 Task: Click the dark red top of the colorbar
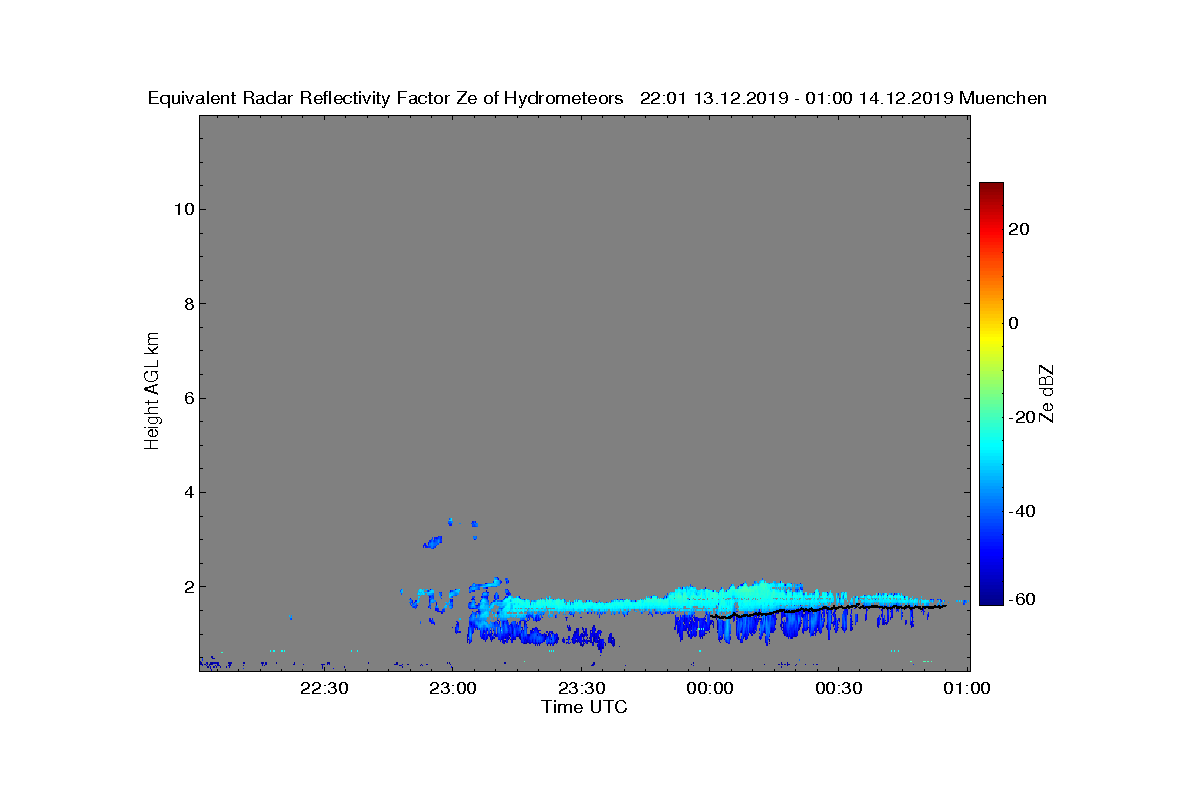pos(991,190)
